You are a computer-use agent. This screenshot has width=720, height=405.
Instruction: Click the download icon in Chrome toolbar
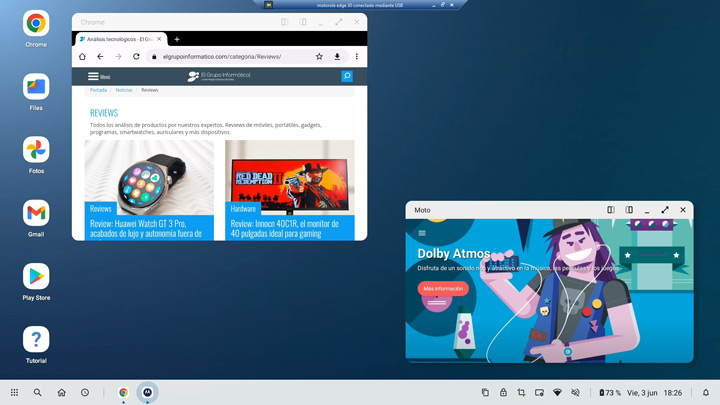337,56
